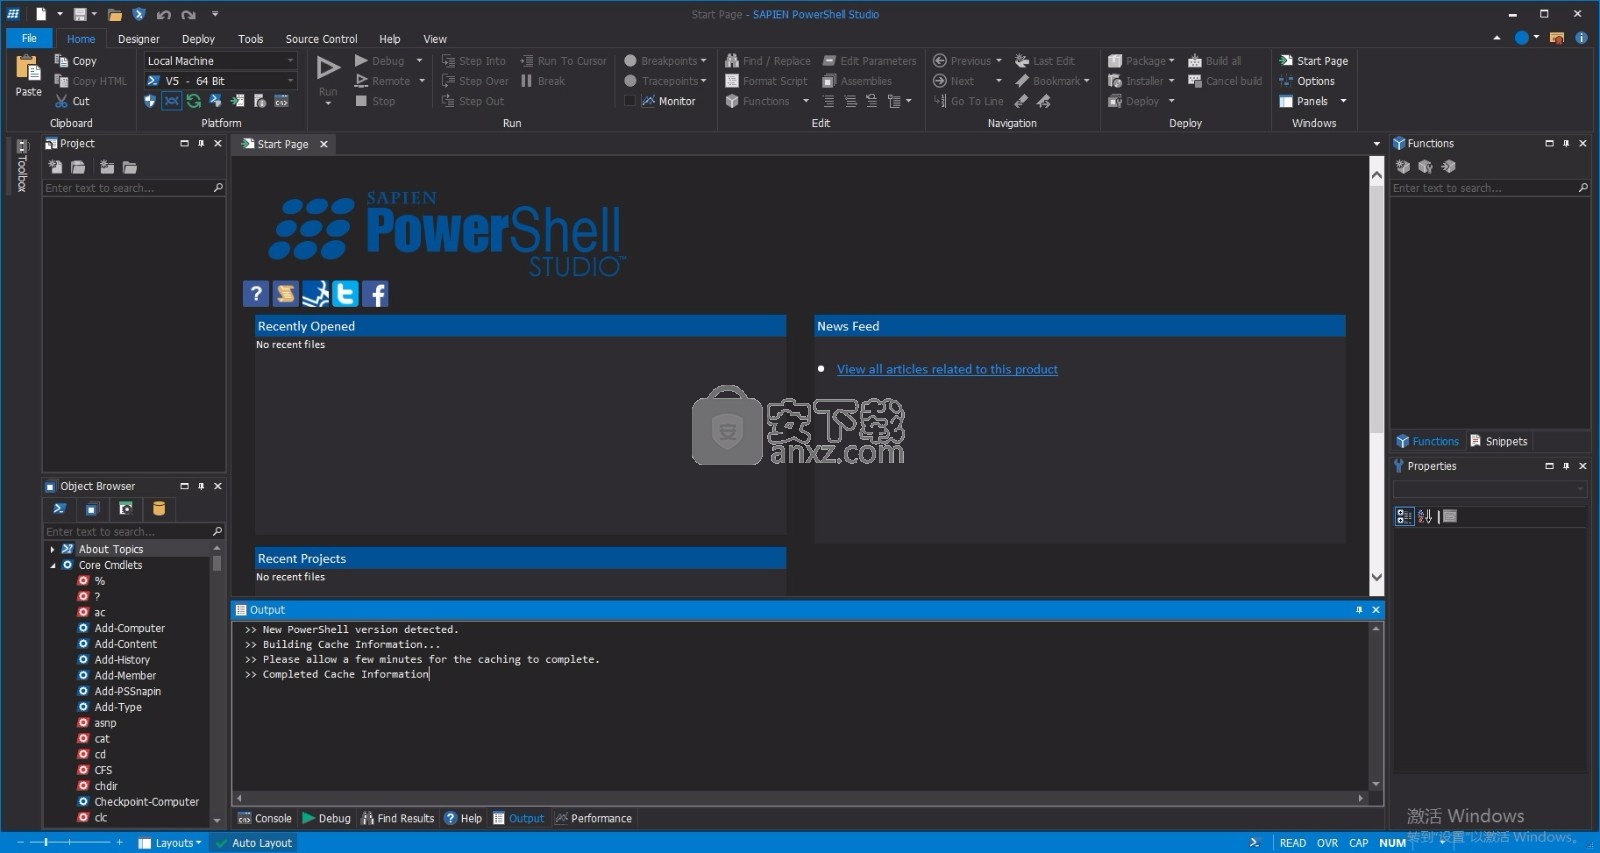Click the .NET types icon in Object Browser
Viewport: 1600px width, 853px height.
point(92,509)
